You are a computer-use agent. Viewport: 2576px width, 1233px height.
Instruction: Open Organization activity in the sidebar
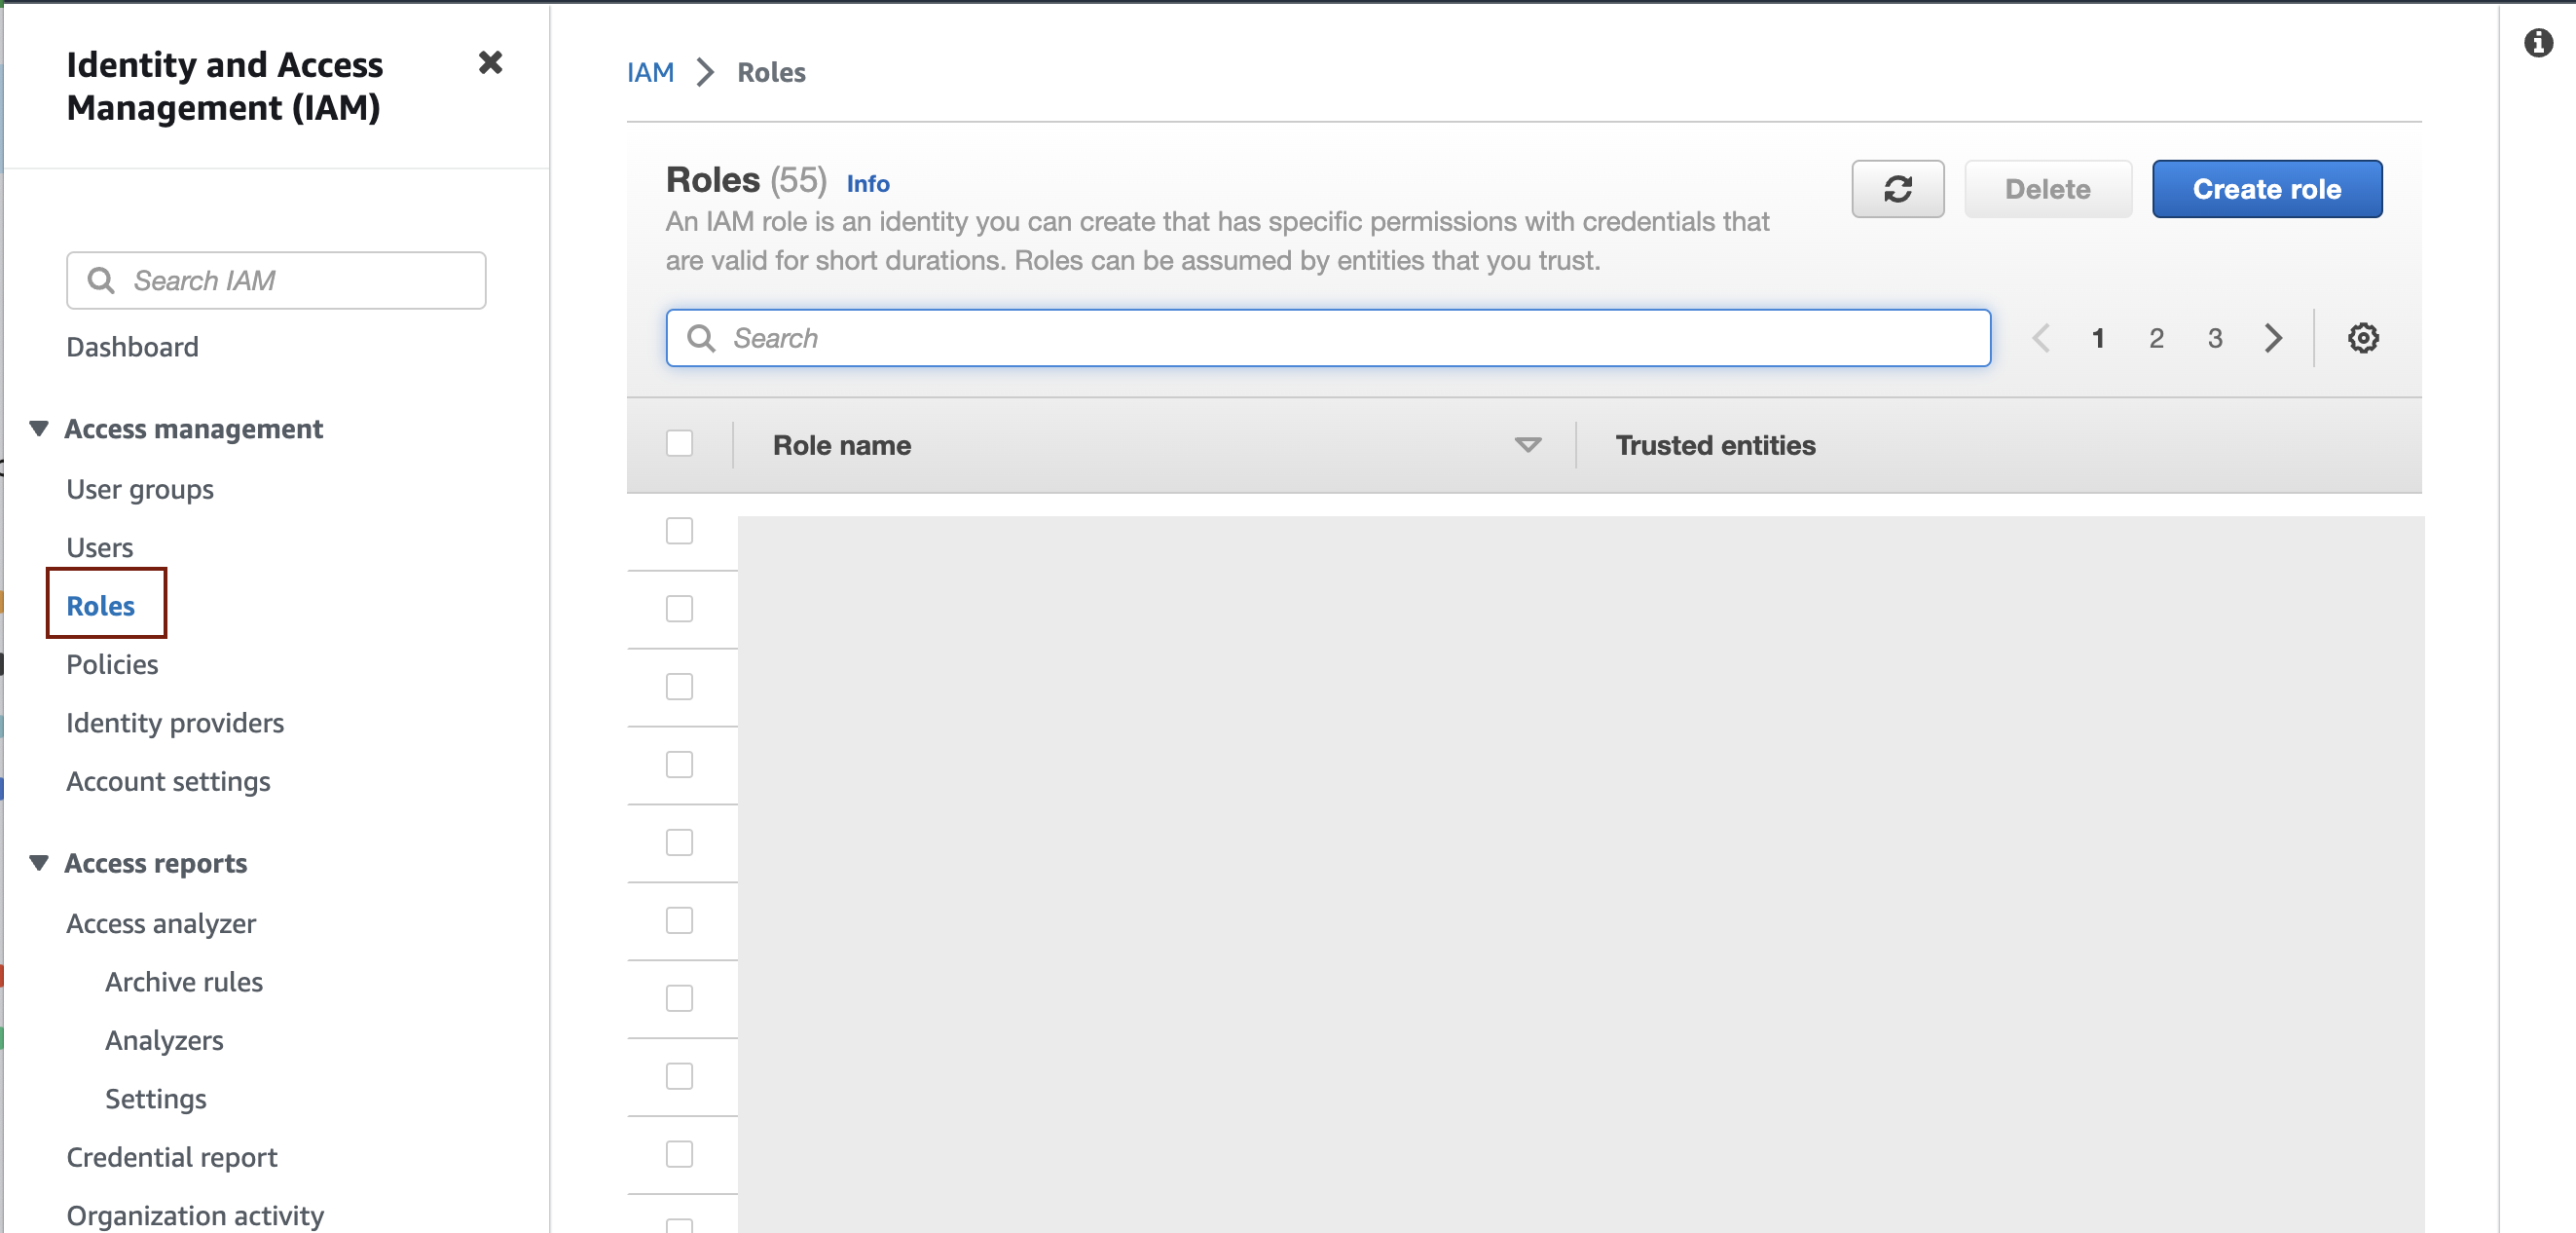(x=195, y=1215)
